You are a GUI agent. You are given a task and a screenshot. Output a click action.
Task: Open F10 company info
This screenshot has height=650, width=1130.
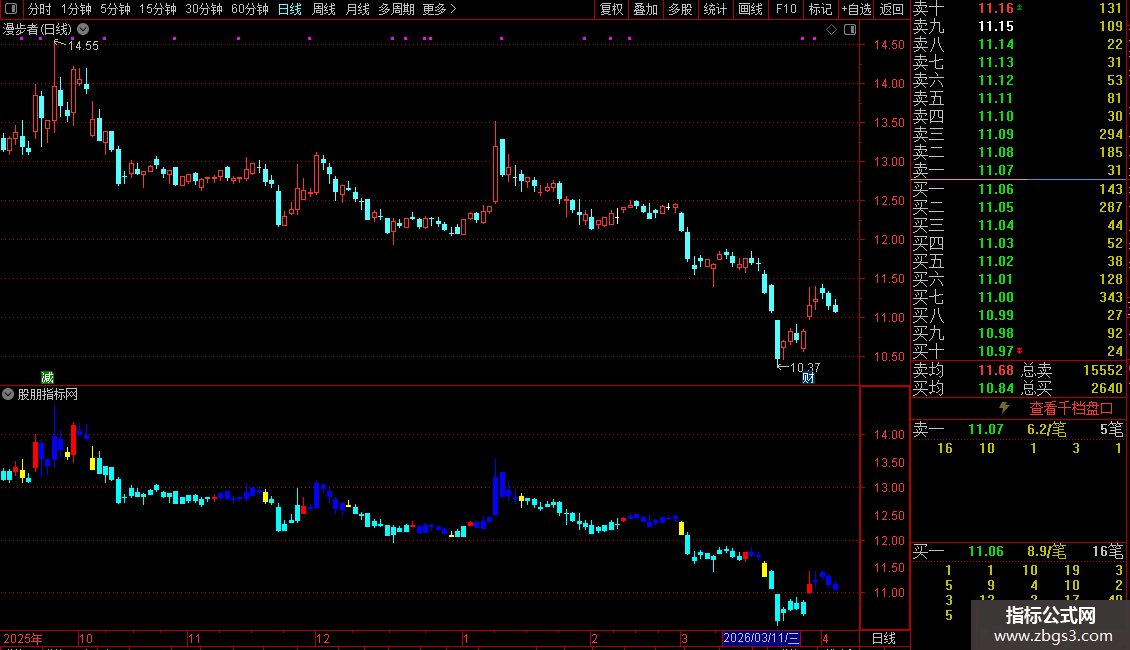click(x=786, y=9)
